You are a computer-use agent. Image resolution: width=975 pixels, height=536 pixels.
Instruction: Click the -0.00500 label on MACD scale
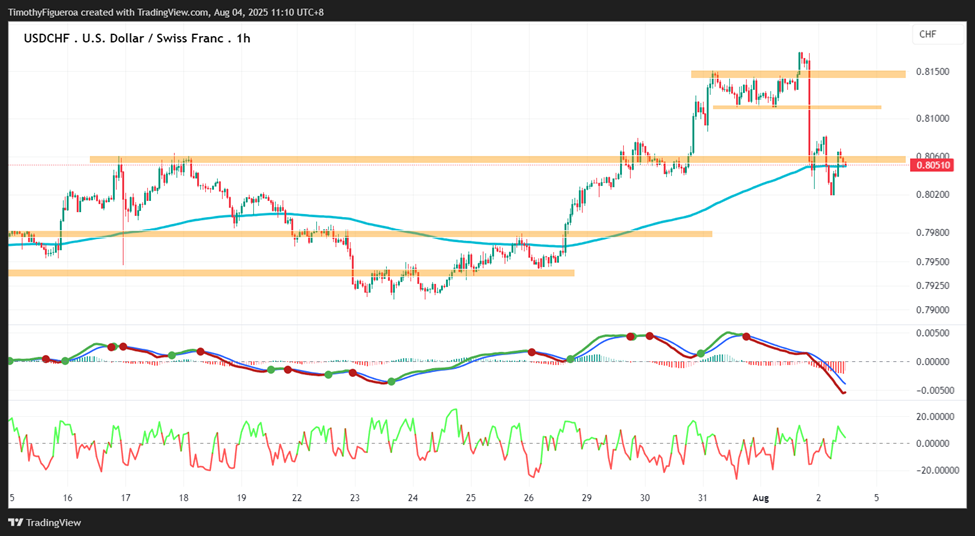point(933,390)
